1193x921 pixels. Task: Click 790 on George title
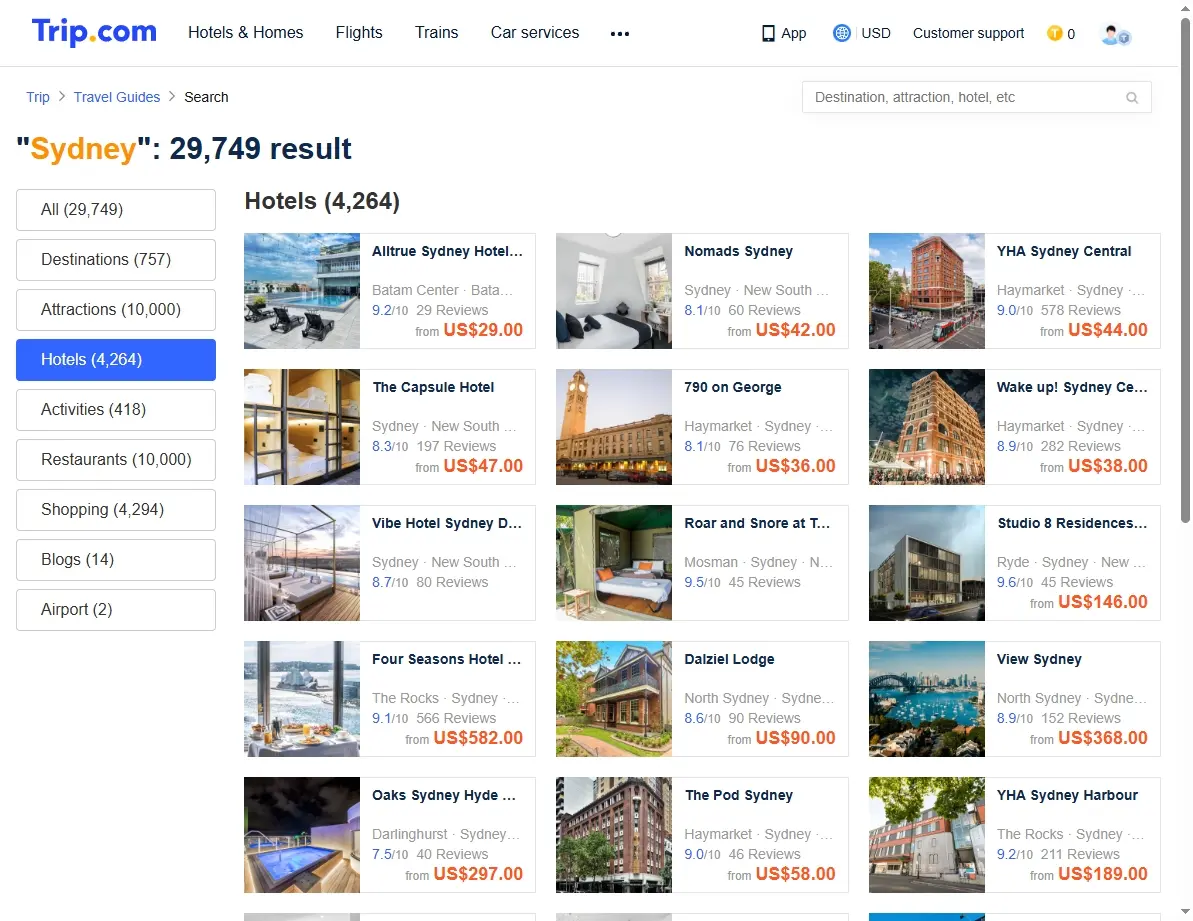(x=733, y=387)
